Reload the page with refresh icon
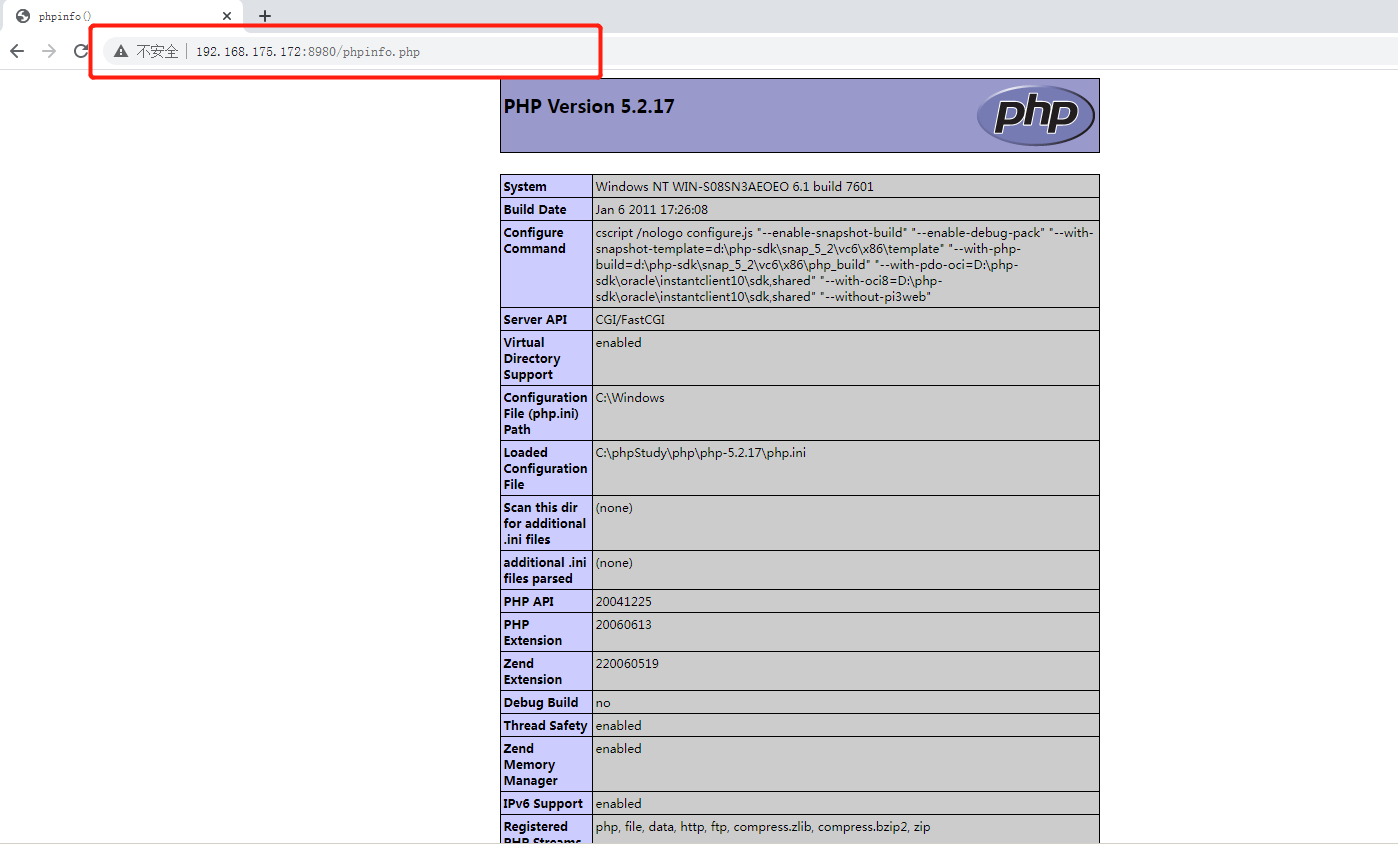 pos(81,51)
